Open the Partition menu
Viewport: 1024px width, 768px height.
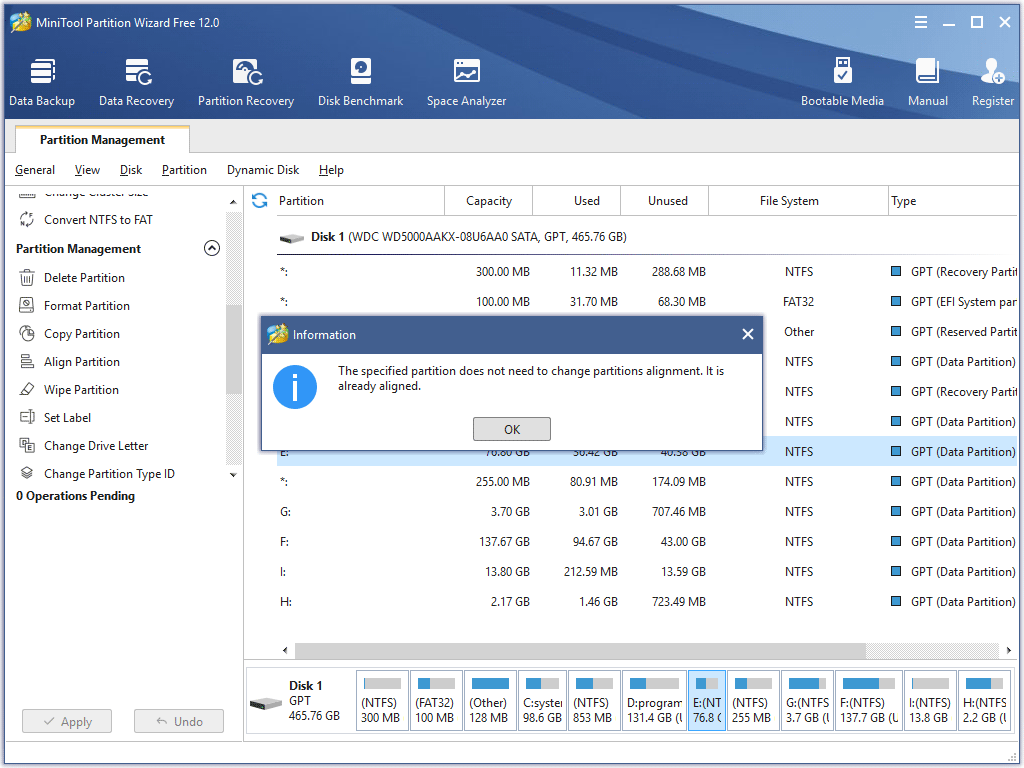coord(184,170)
